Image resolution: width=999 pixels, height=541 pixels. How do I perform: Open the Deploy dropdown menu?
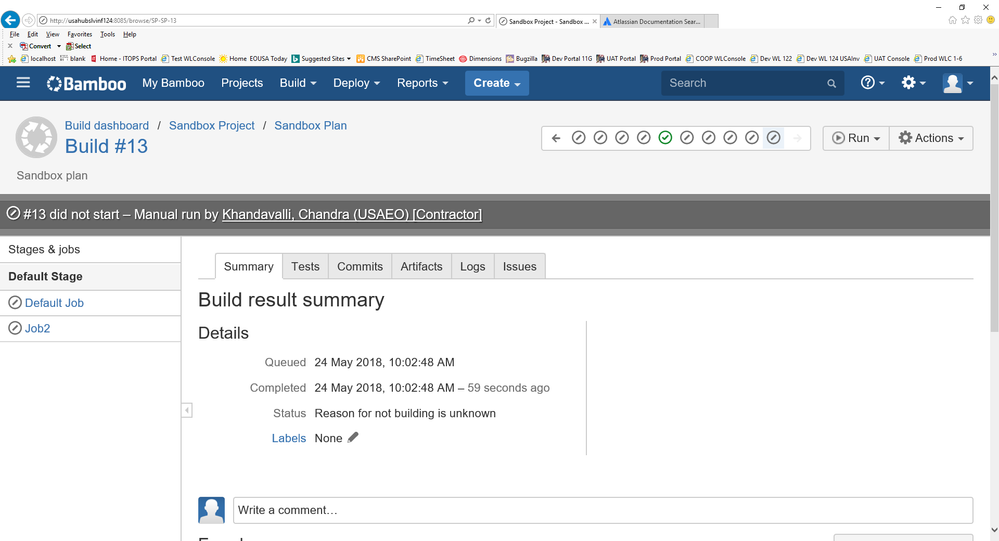tap(357, 83)
